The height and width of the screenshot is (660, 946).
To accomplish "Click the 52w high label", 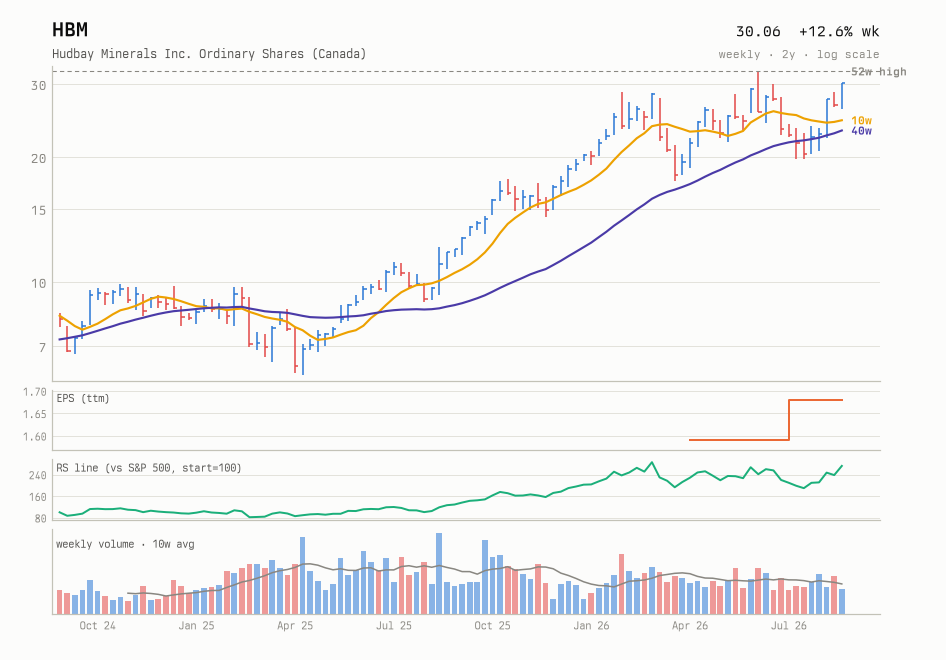I will (878, 72).
